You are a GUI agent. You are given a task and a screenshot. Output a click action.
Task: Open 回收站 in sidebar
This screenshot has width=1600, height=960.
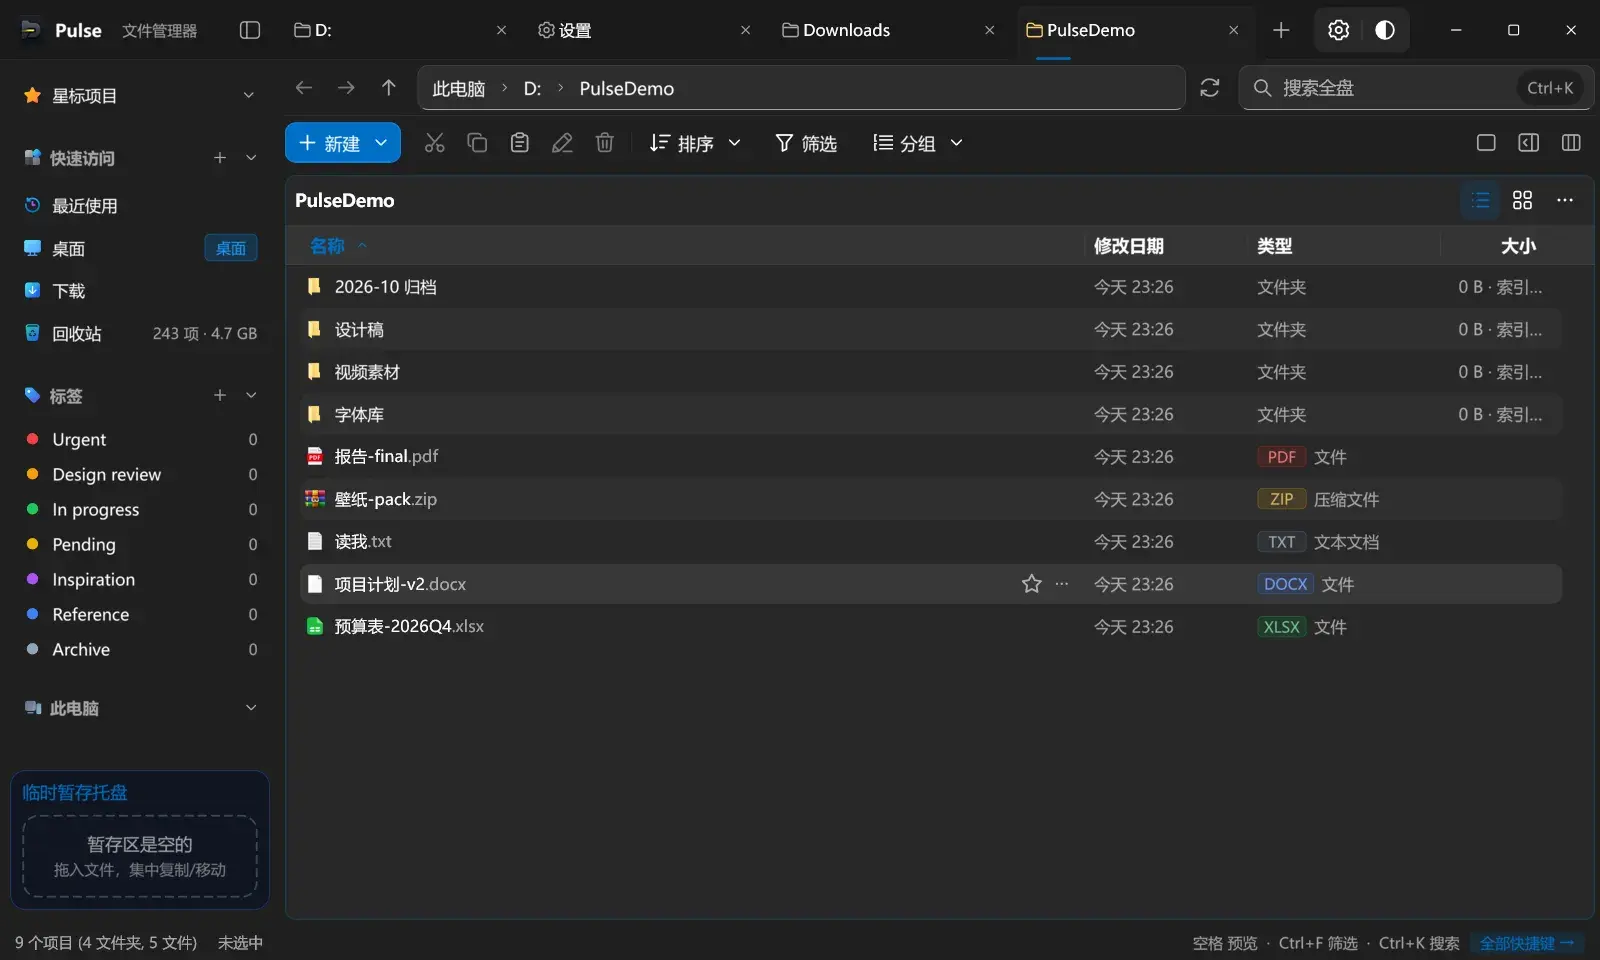pyautogui.click(x=140, y=333)
